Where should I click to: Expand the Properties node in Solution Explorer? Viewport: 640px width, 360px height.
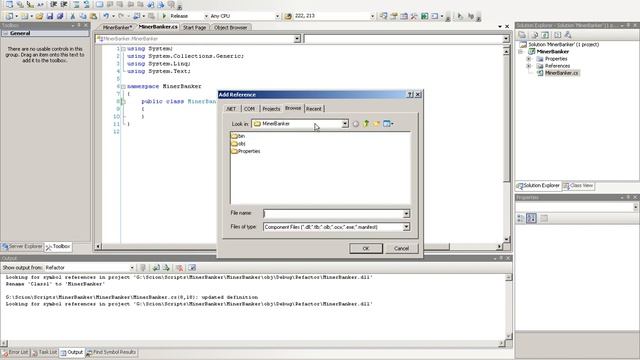pyautogui.click(x=529, y=59)
